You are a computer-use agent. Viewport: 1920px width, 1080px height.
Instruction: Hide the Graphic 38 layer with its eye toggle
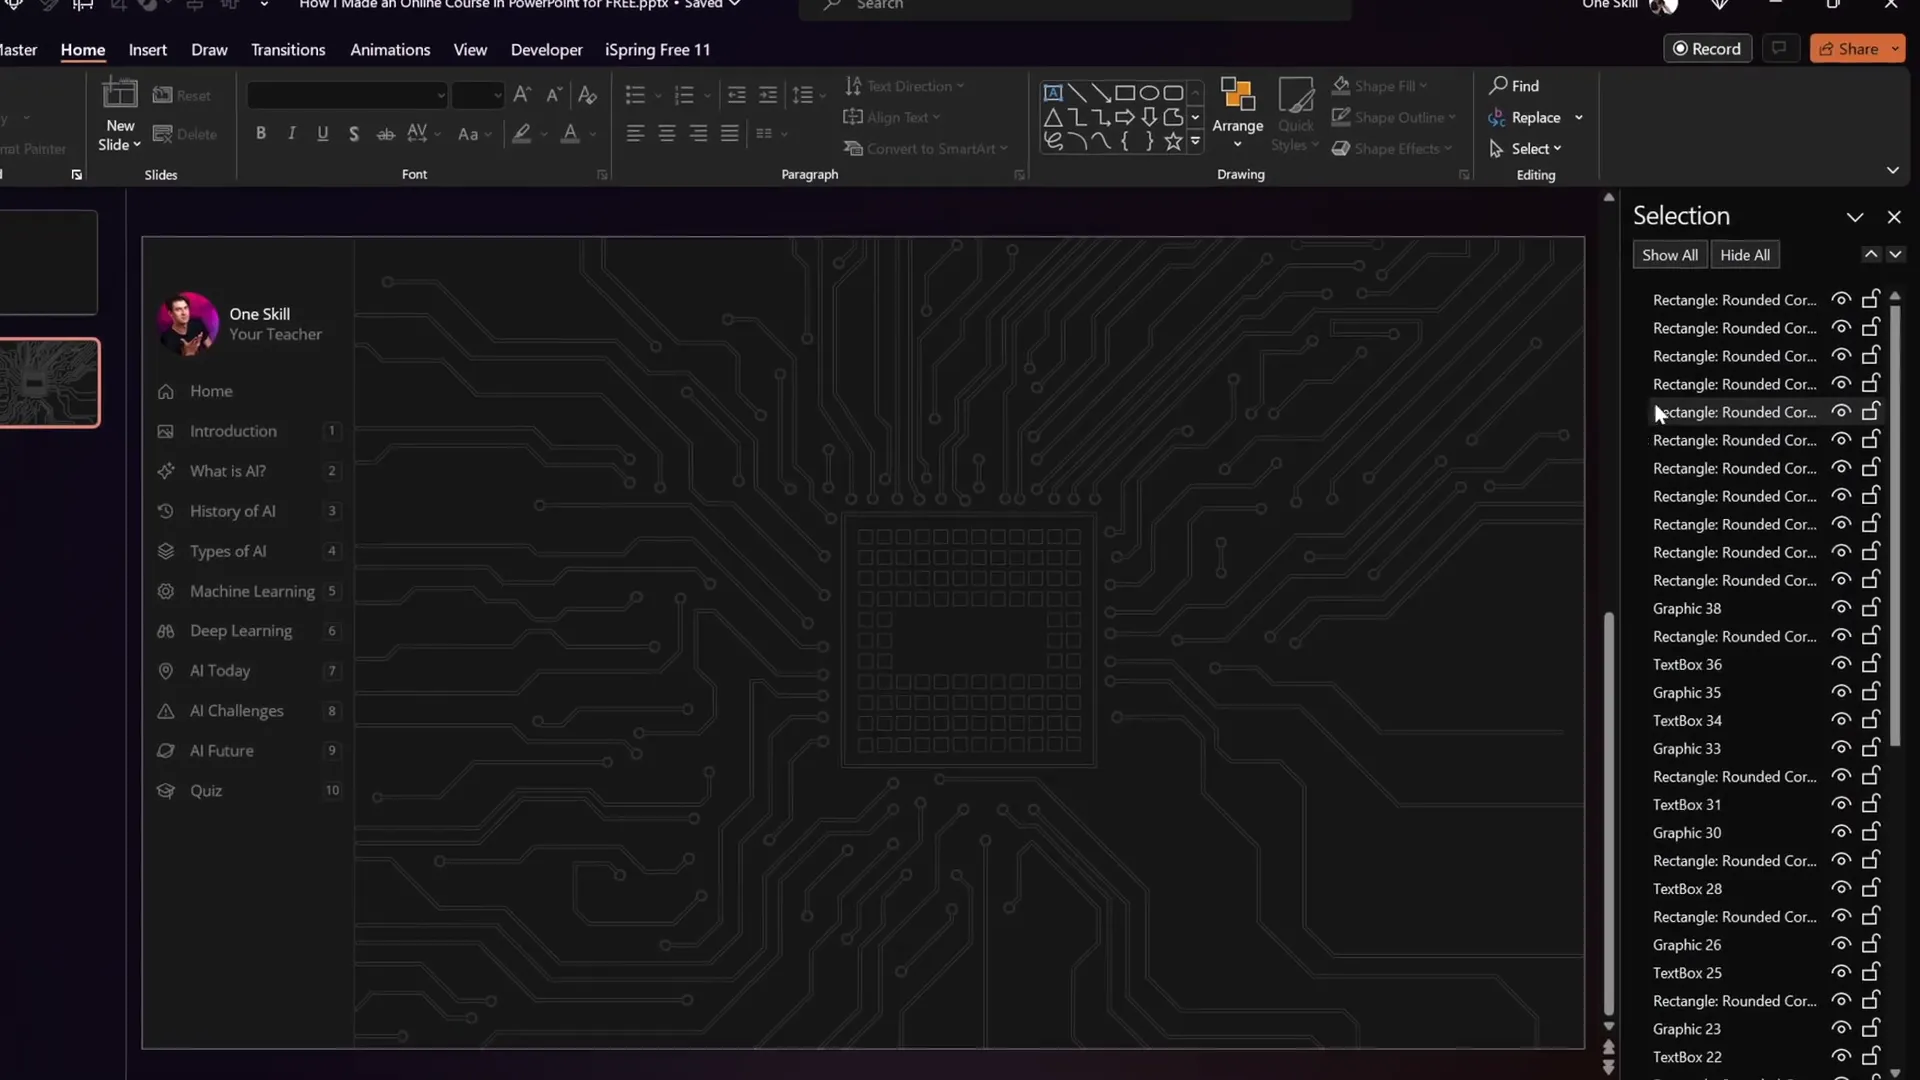point(1841,607)
